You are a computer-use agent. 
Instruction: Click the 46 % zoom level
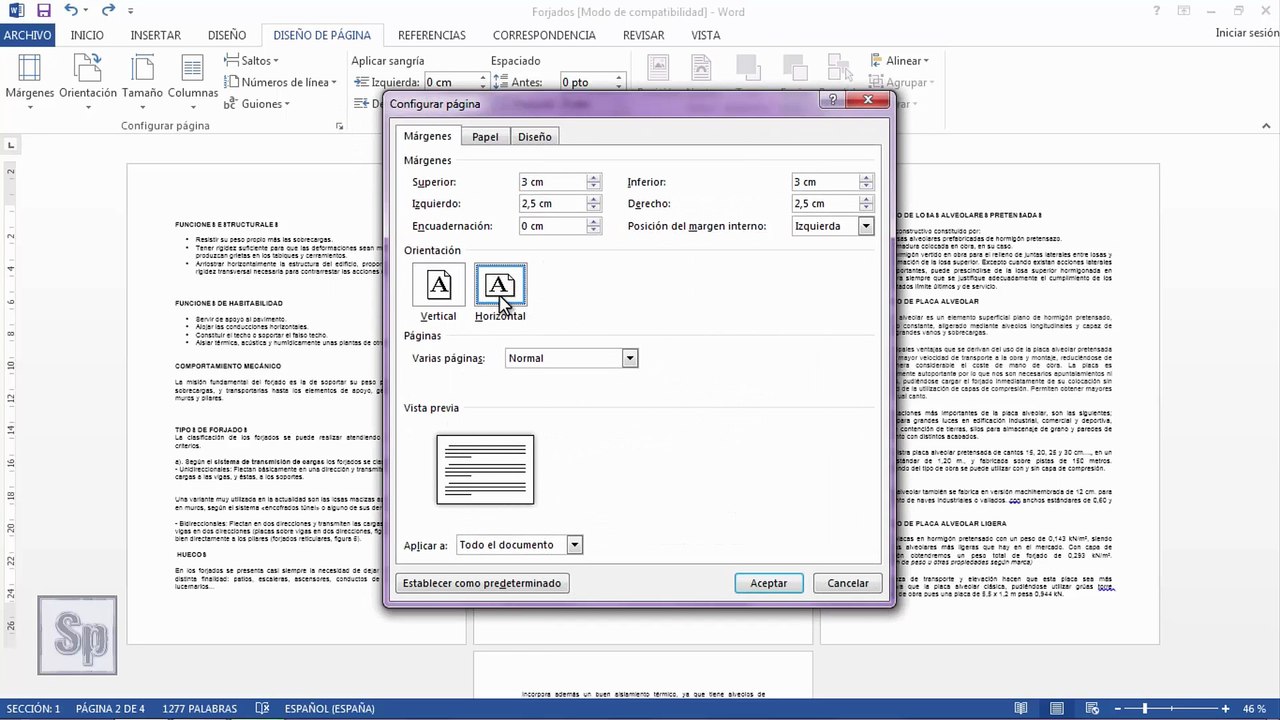[x=1256, y=709]
